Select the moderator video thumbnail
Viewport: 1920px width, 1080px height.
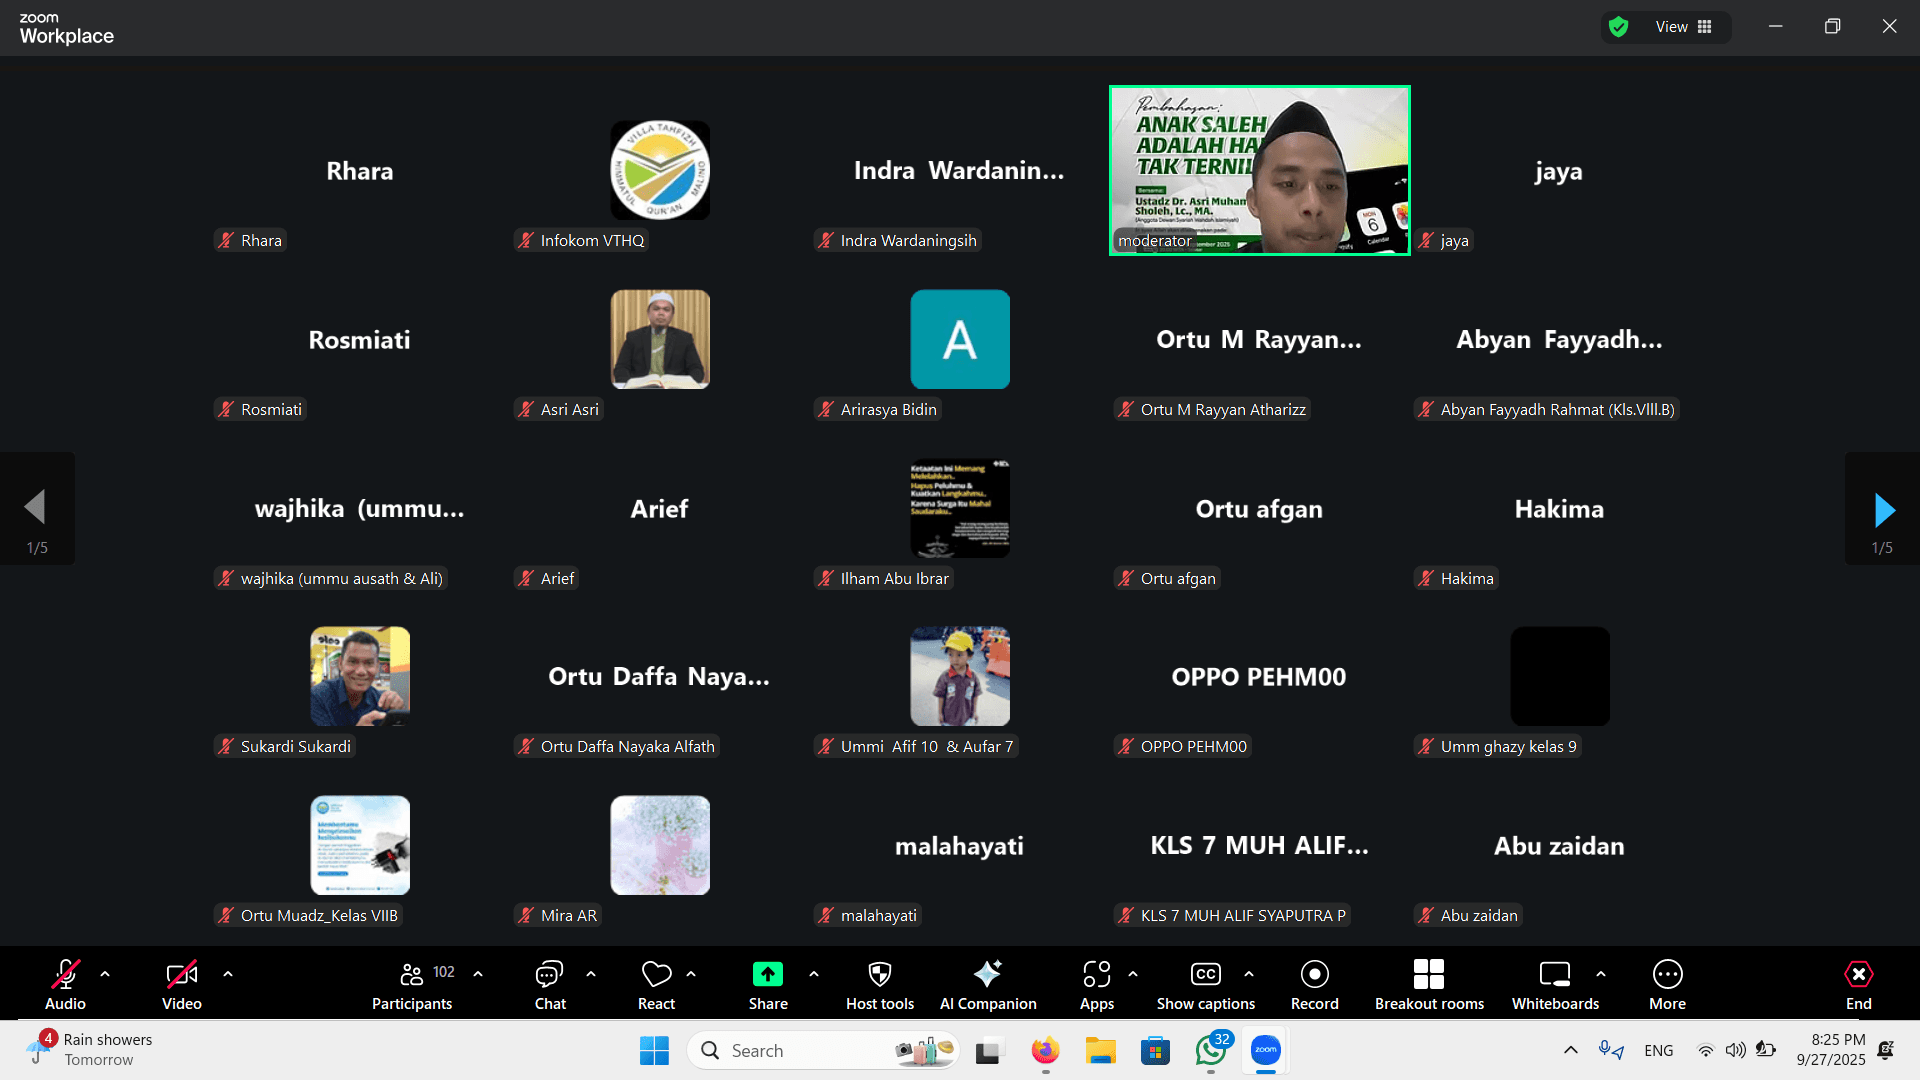(x=1259, y=170)
